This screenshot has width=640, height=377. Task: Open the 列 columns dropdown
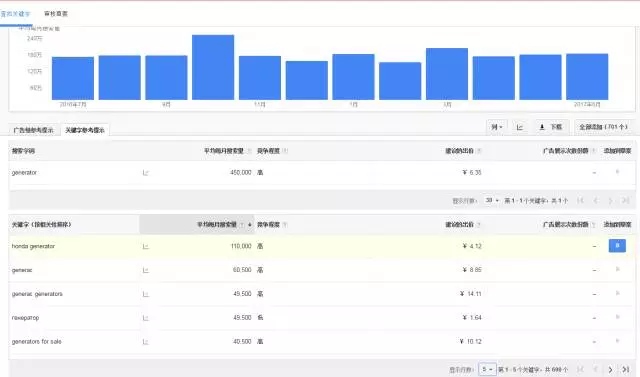(497, 127)
